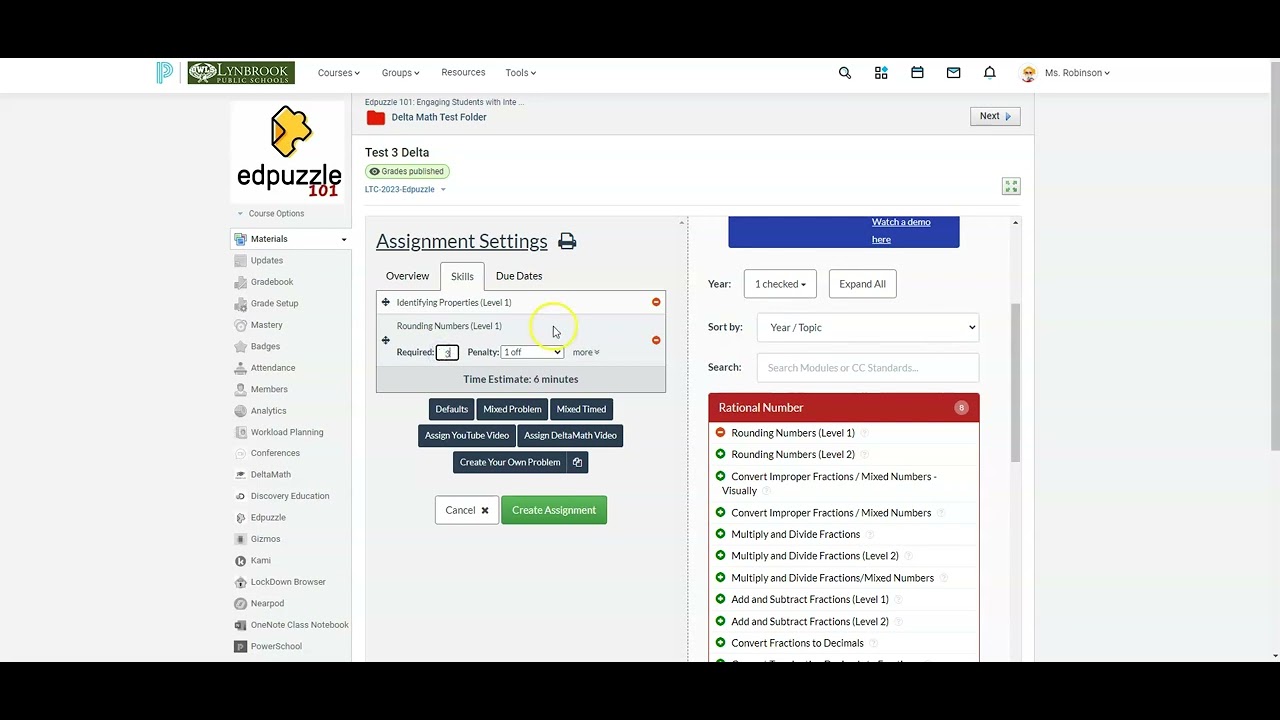Image resolution: width=1280 pixels, height=720 pixels.
Task: Expand more options for Rounding Numbers
Action: [x=586, y=352]
